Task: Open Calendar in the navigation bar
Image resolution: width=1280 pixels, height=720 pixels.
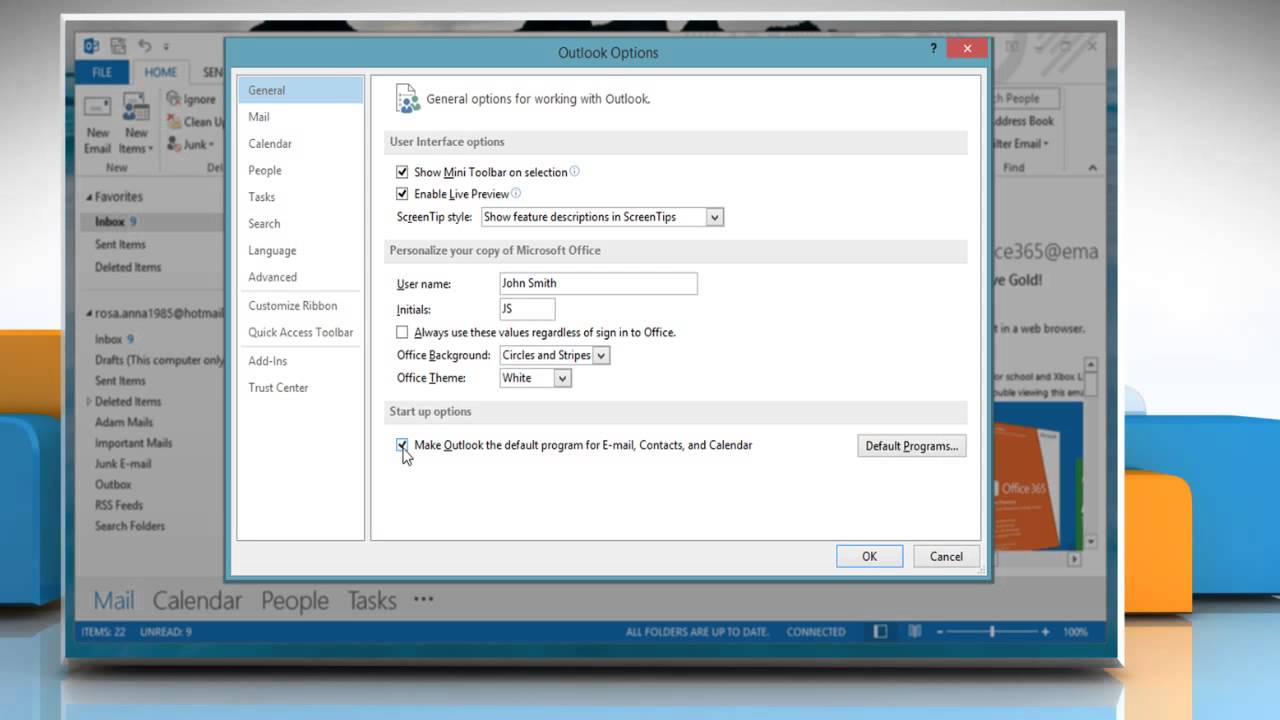Action: [197, 600]
